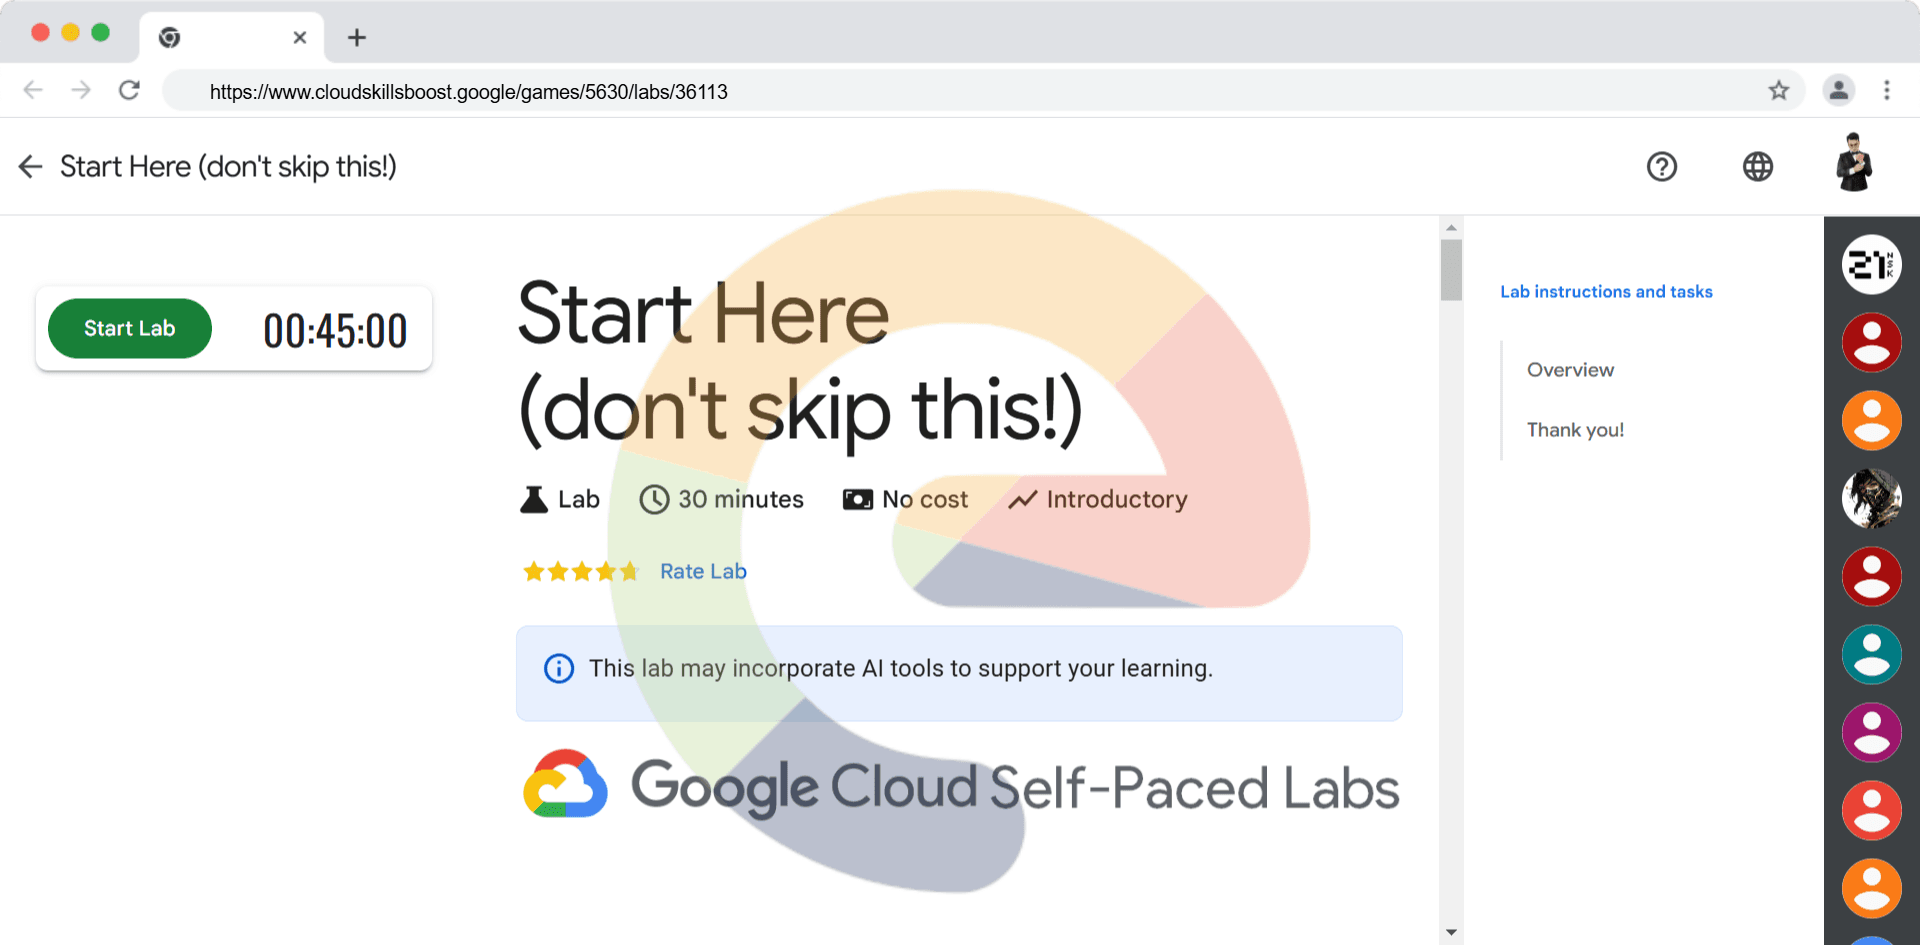The width and height of the screenshot is (1920, 945).
Task: Click the back arrow beside lab title
Action: pyautogui.click(x=31, y=167)
